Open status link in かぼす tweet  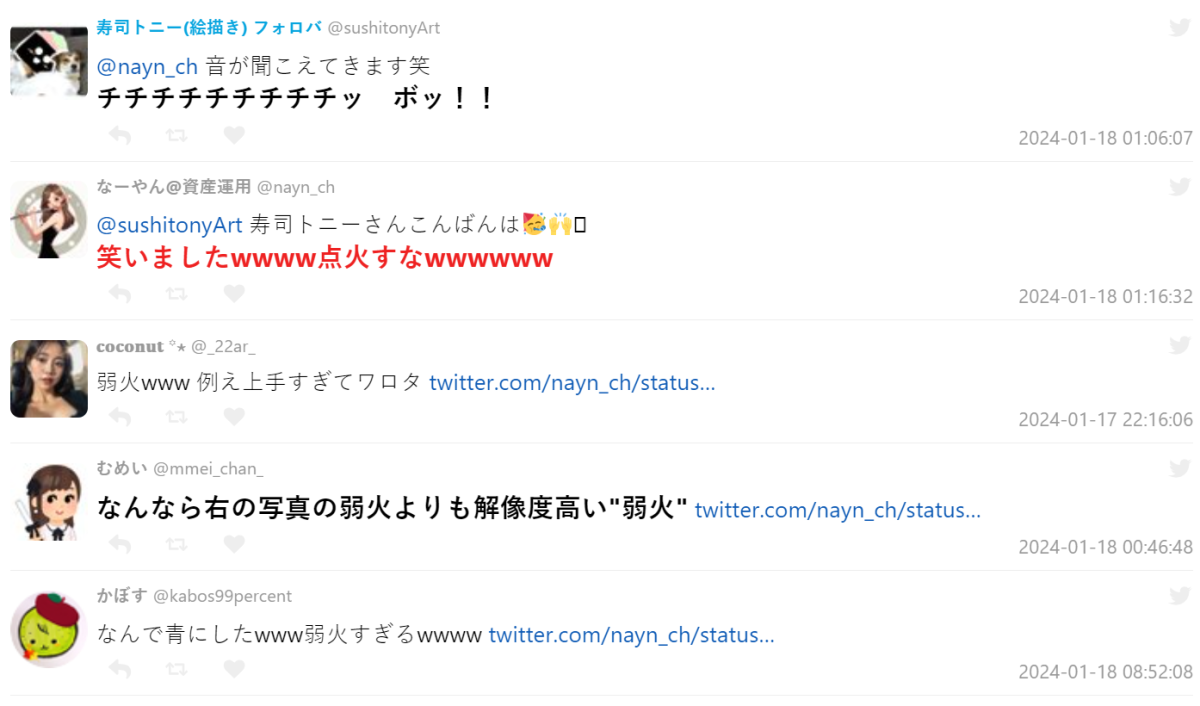tap(631, 635)
